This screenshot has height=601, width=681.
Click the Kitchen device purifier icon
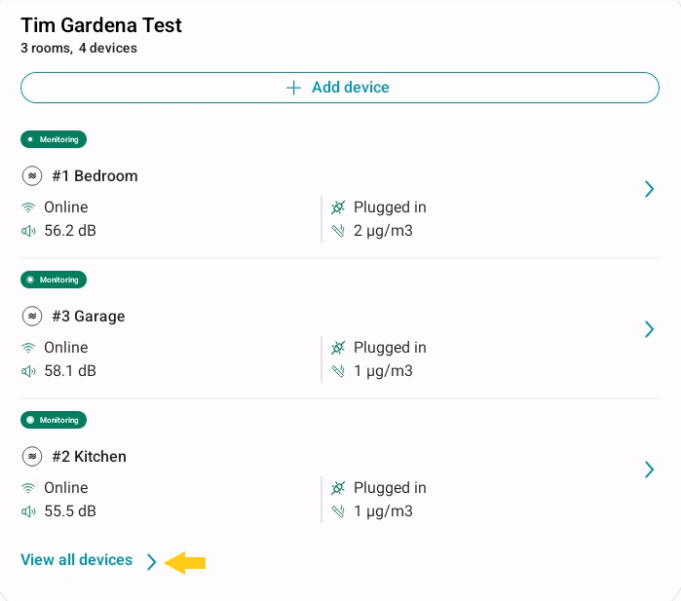pyautogui.click(x=32, y=456)
